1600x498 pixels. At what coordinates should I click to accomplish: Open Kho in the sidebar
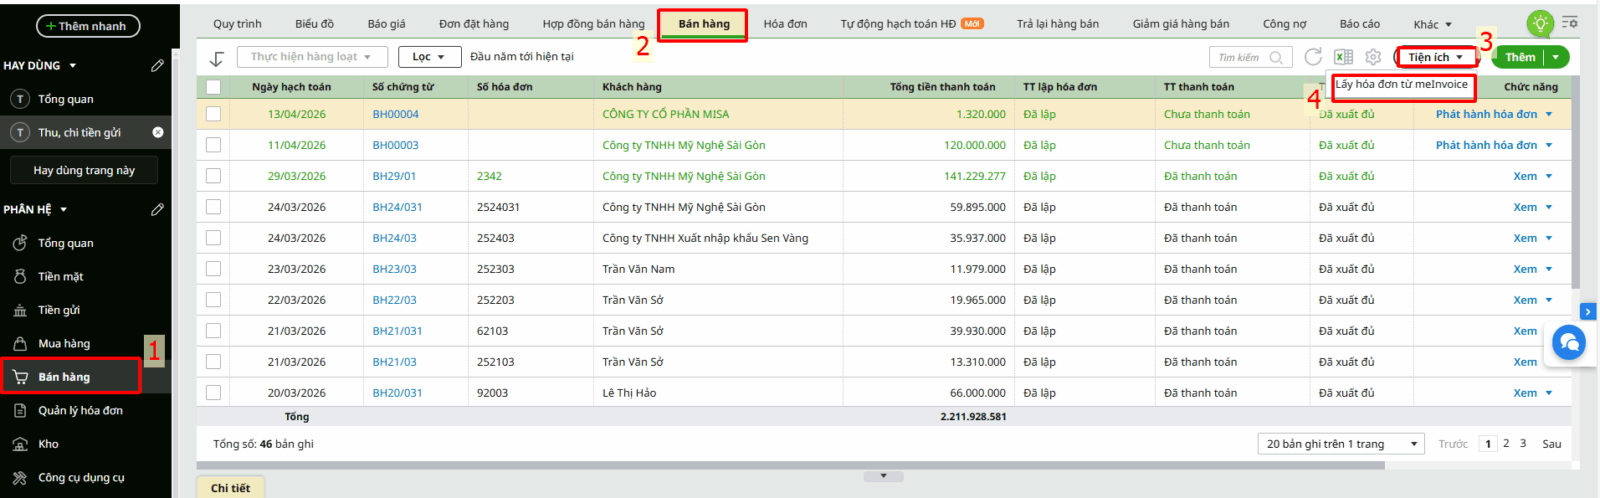[x=48, y=444]
